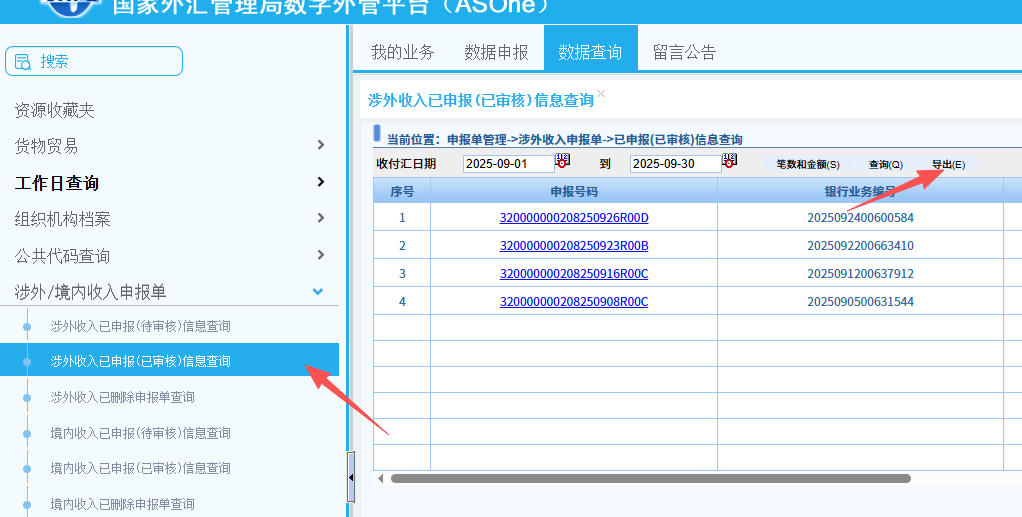Expand the 货物贸易 menu chevron
The image size is (1022, 517).
320,145
